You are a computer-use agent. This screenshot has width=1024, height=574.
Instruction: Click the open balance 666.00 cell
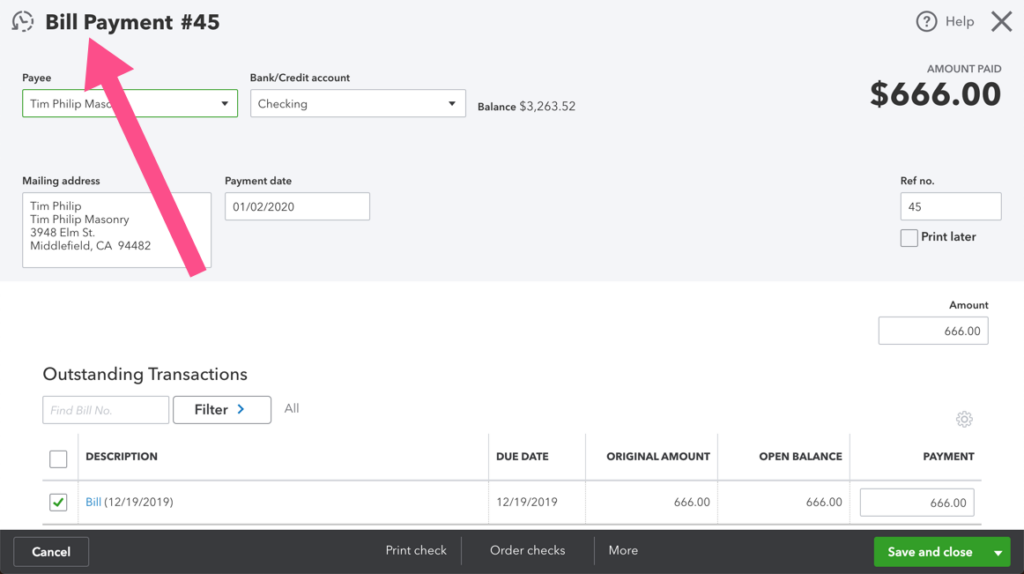click(x=824, y=502)
